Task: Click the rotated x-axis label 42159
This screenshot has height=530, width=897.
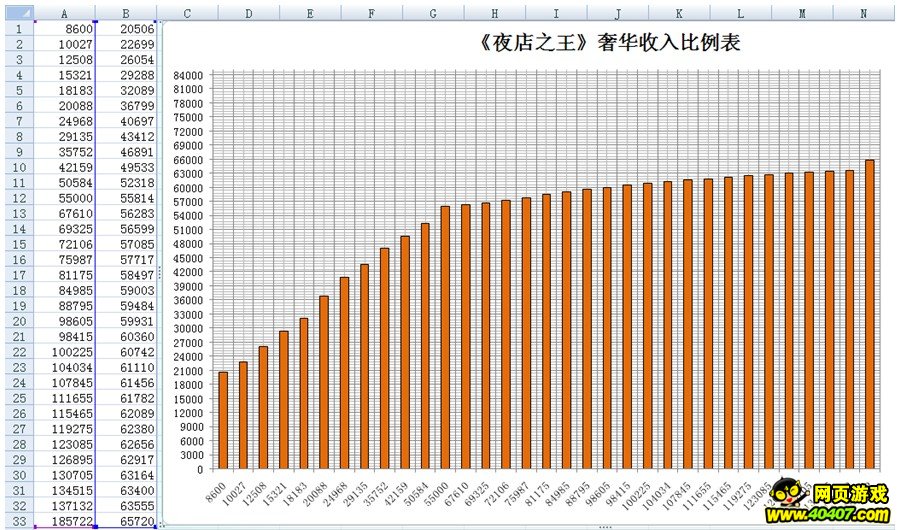Action: (x=396, y=493)
